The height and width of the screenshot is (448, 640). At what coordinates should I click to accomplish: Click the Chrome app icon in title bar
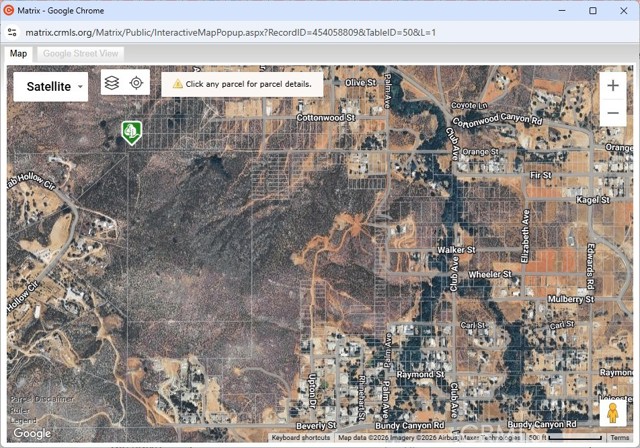(9, 10)
